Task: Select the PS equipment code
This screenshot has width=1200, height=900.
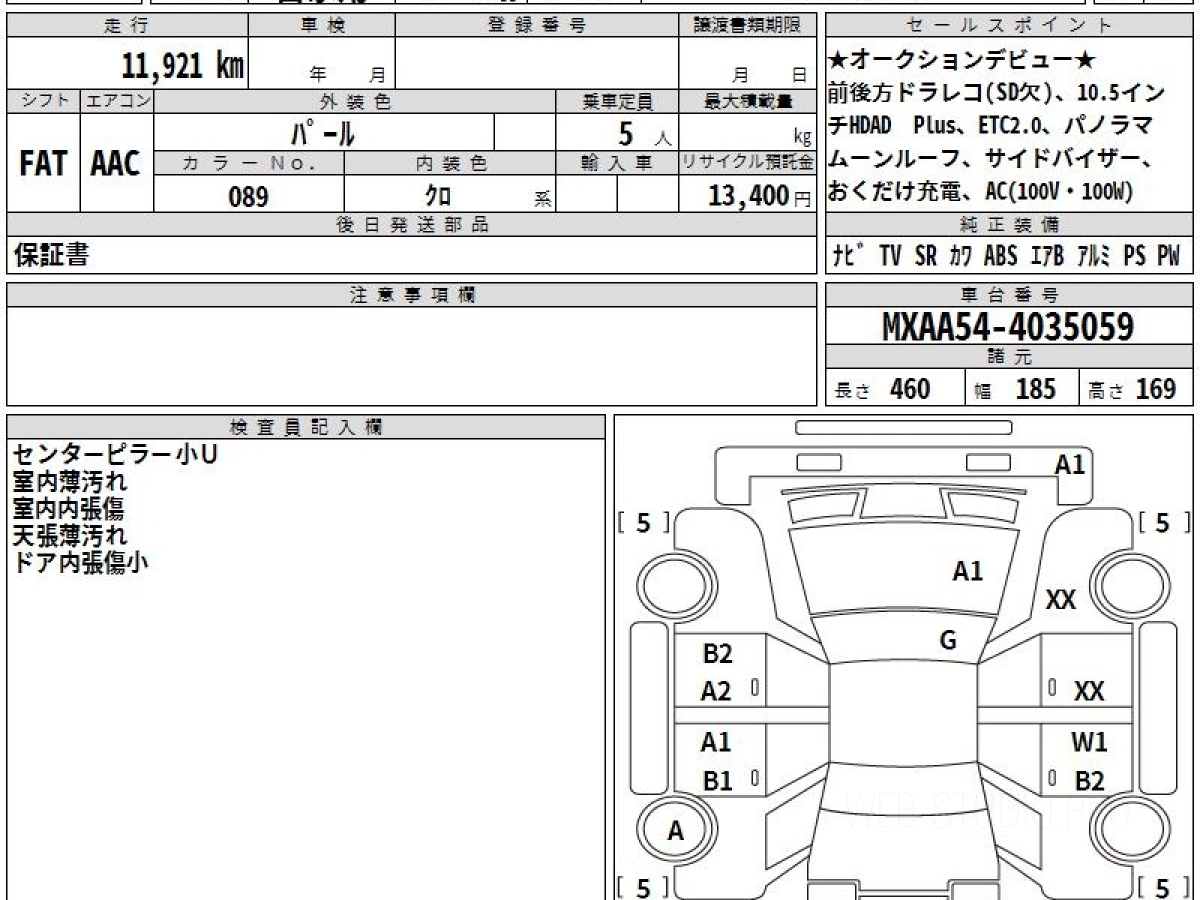Action: click(1134, 256)
